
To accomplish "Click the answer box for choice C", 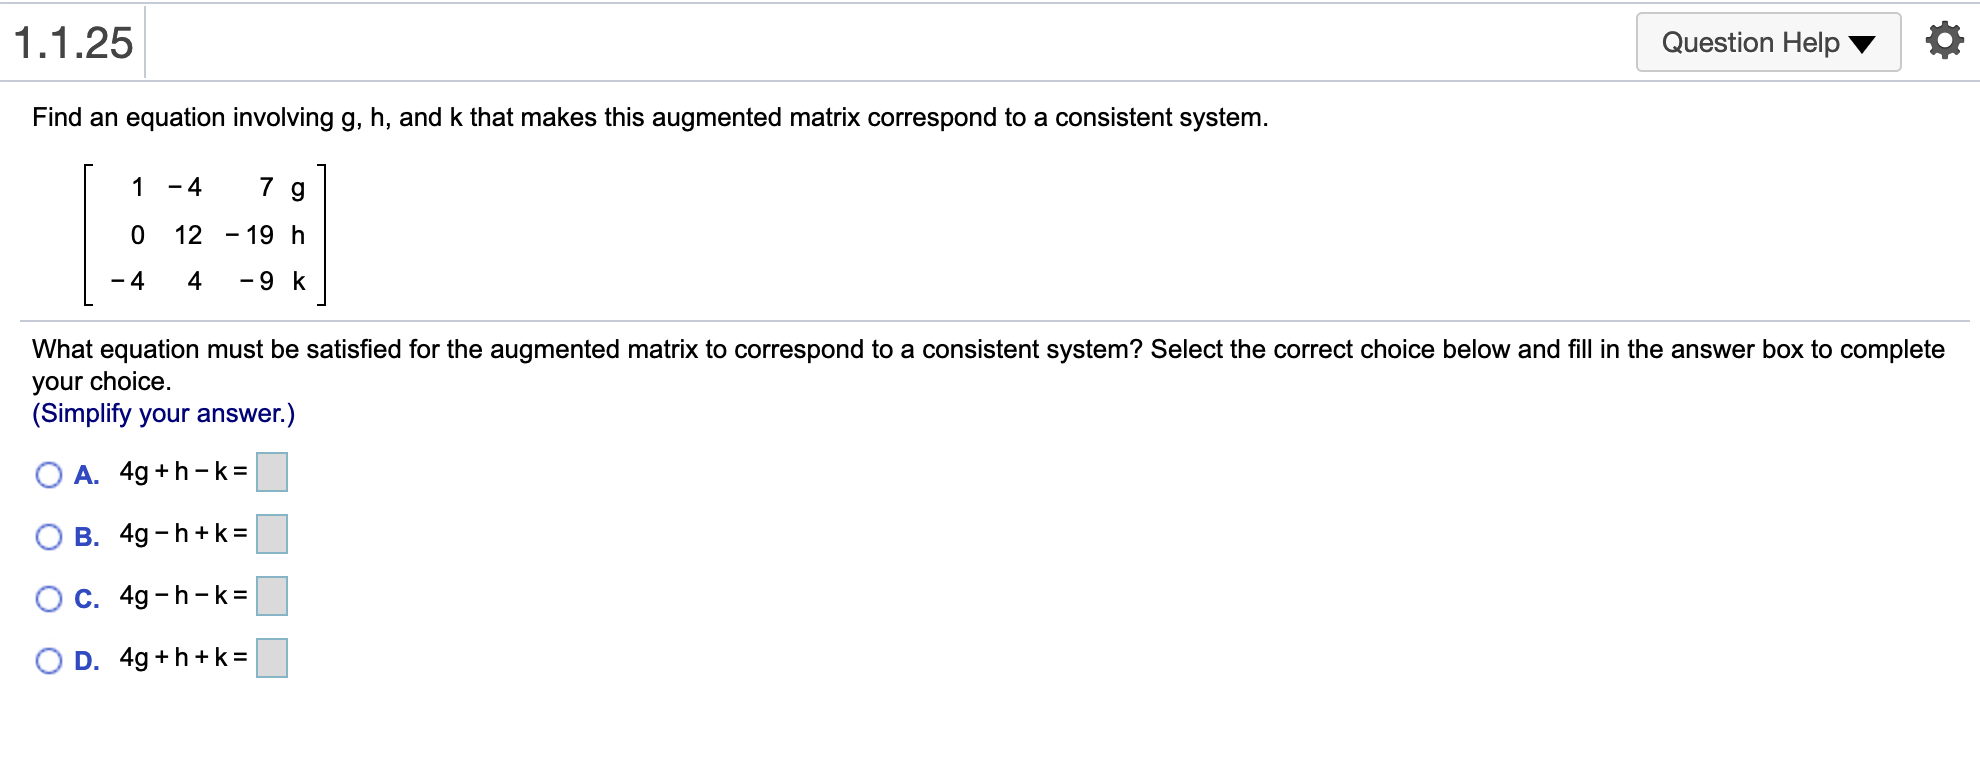I will (271, 595).
